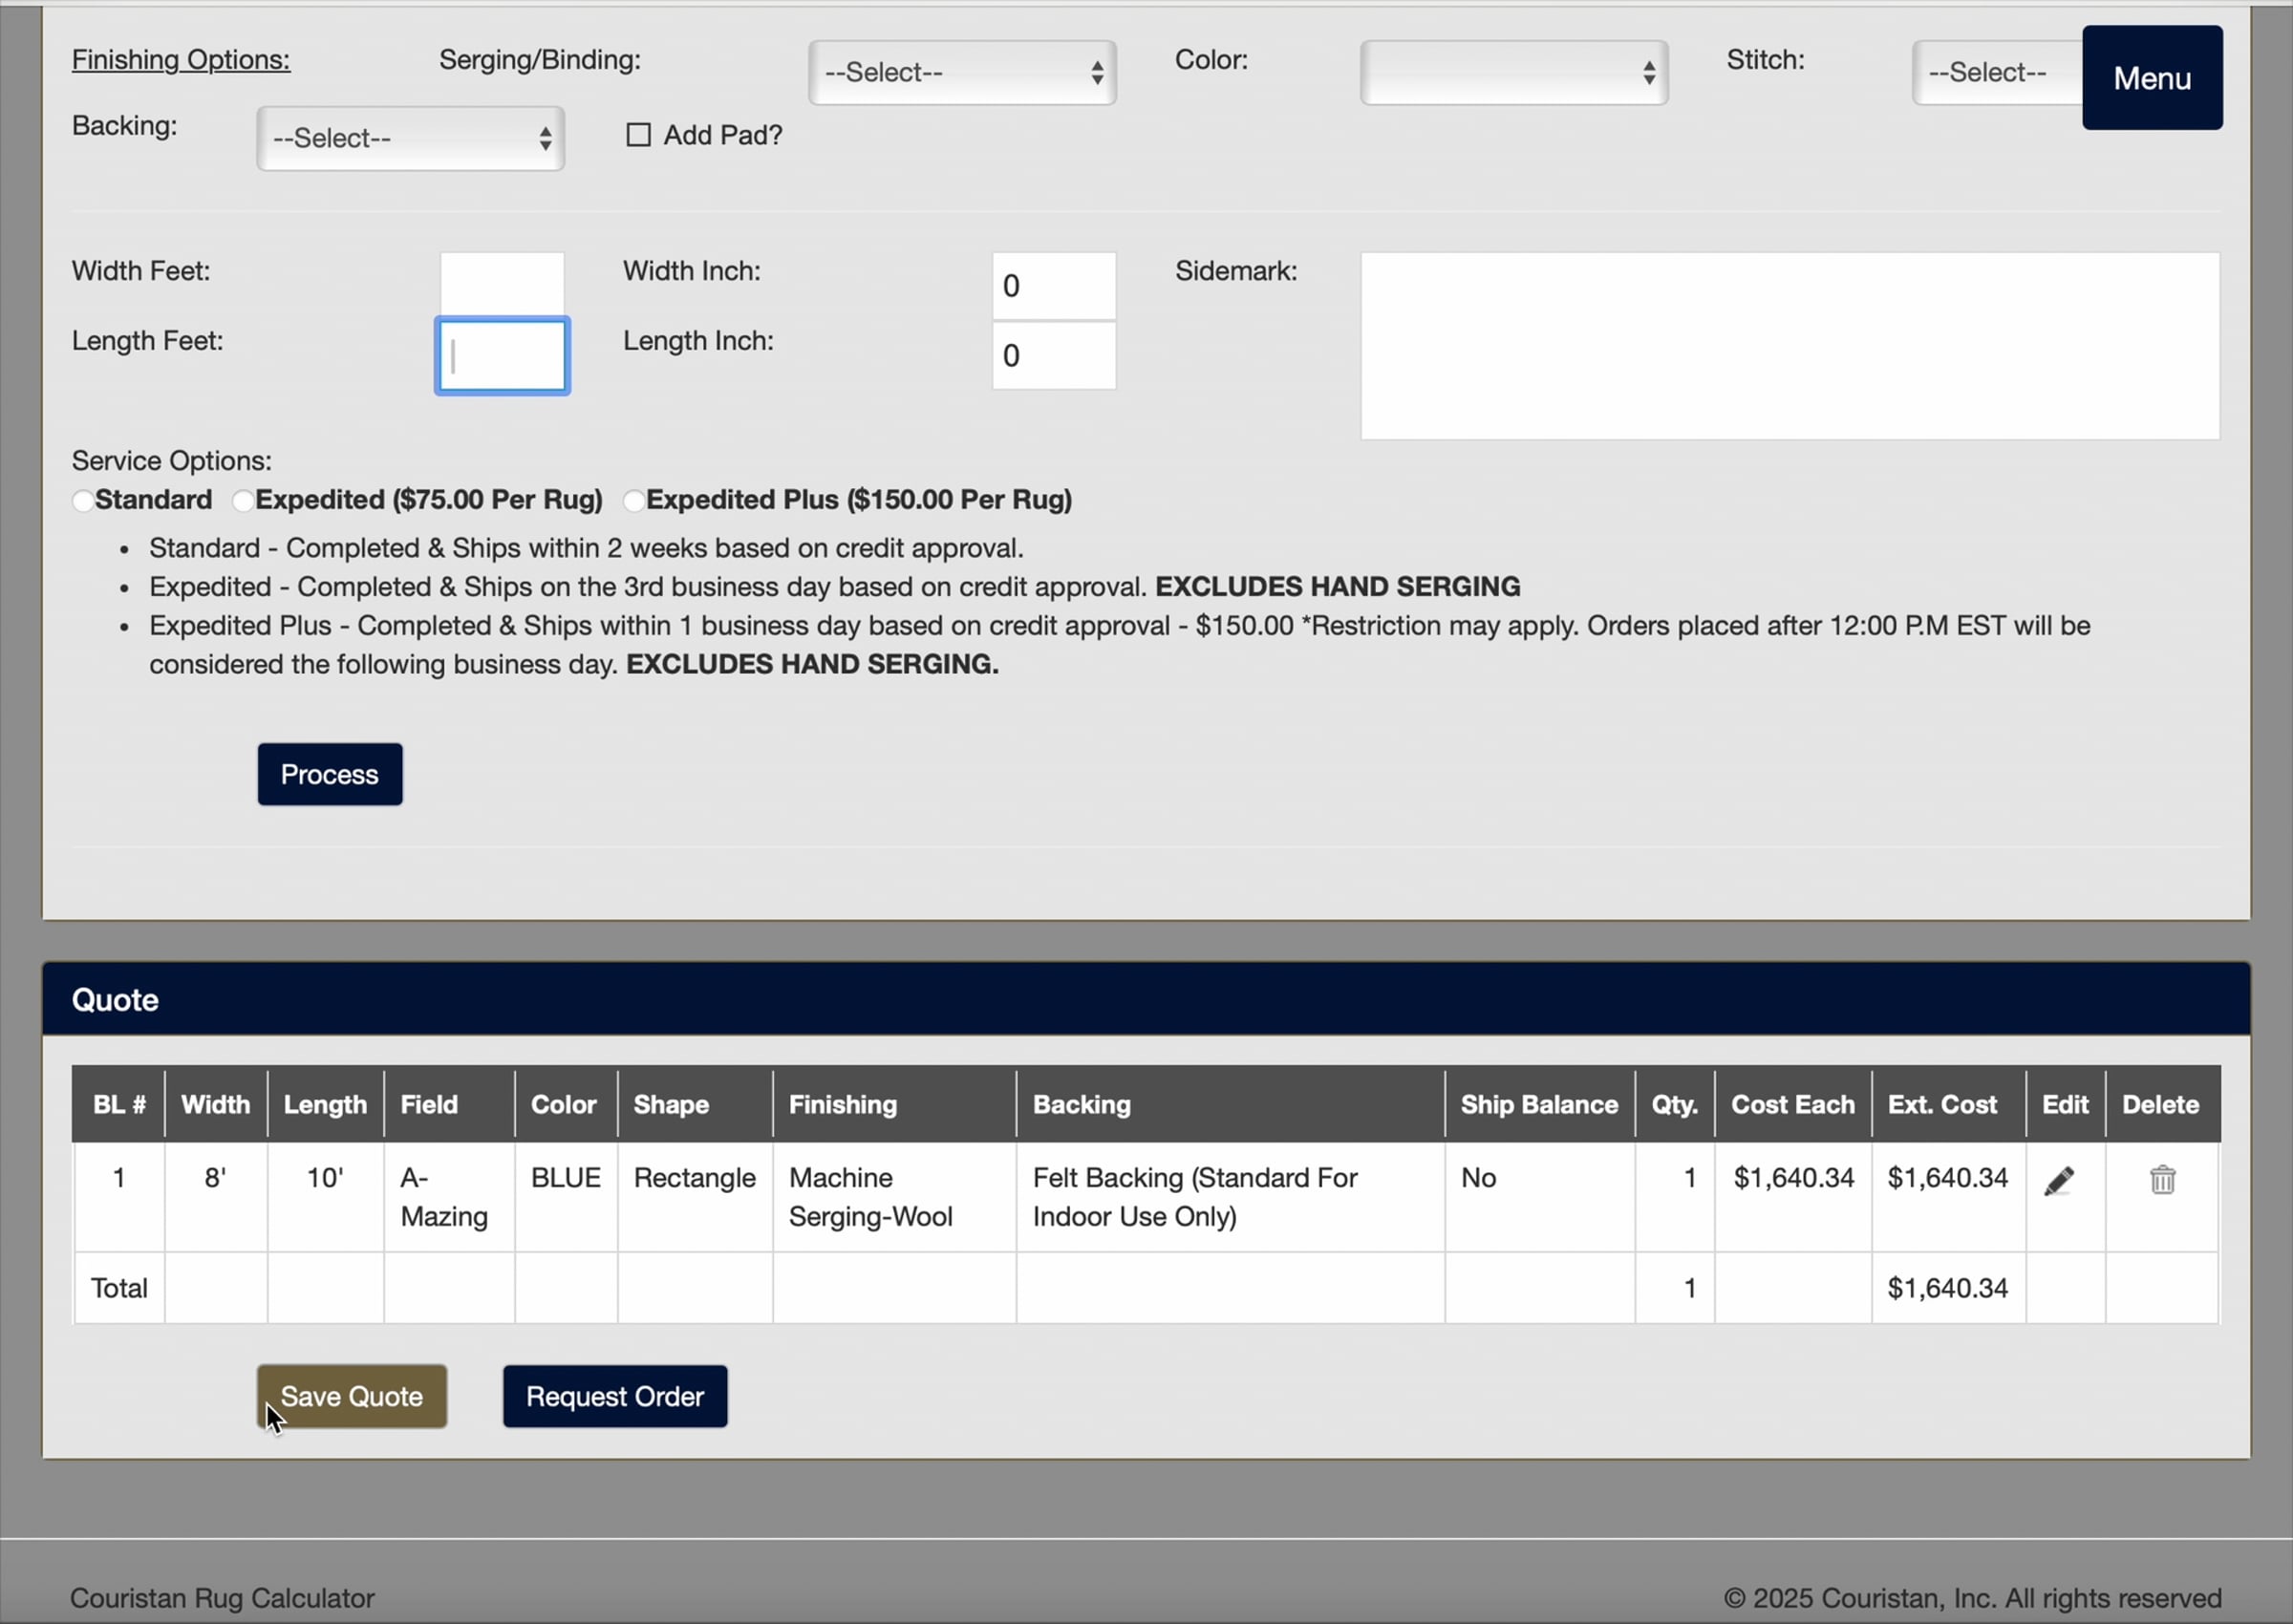This screenshot has width=2293, height=1624.
Task: Click the BL # column header
Action: pos(119,1104)
